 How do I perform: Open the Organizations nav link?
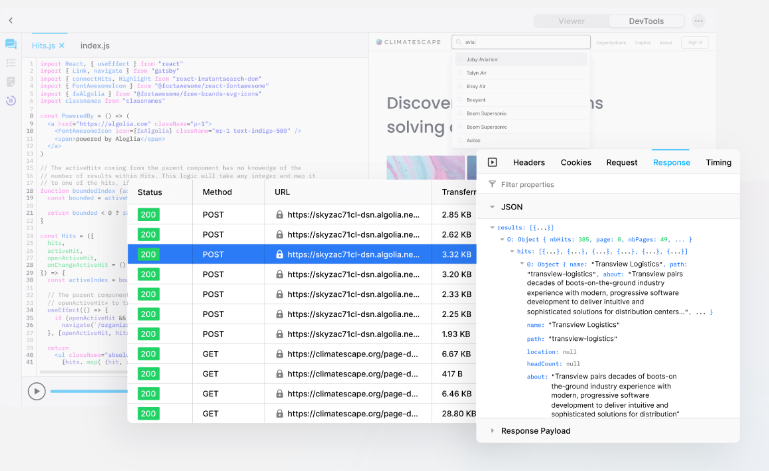(x=611, y=43)
